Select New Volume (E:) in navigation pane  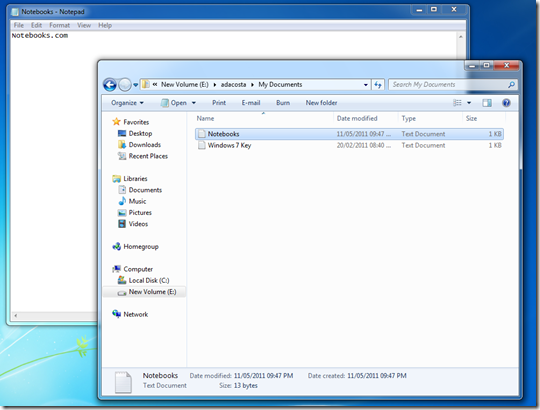click(153, 292)
